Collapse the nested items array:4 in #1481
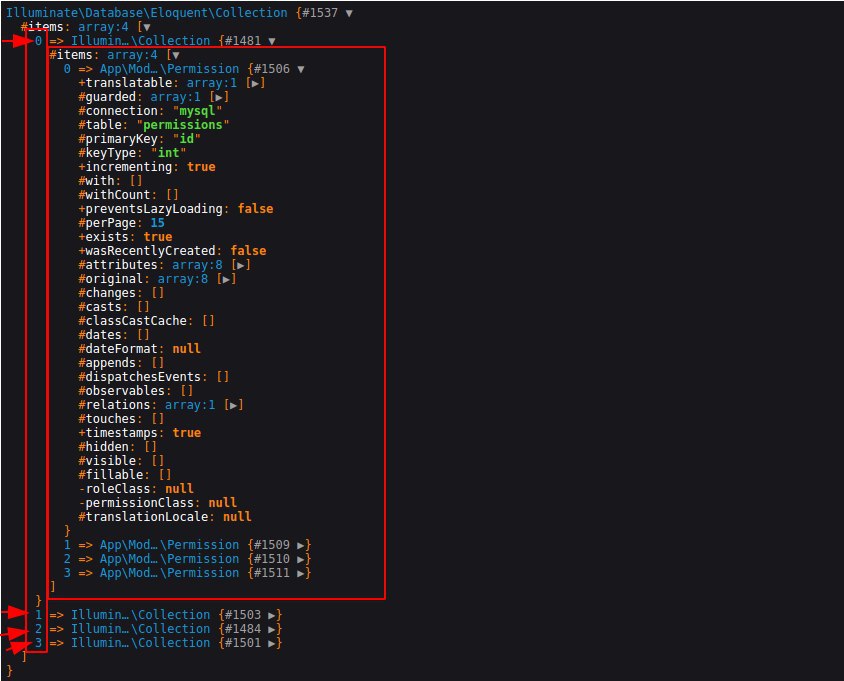This screenshot has height=681, width=844. (175, 55)
